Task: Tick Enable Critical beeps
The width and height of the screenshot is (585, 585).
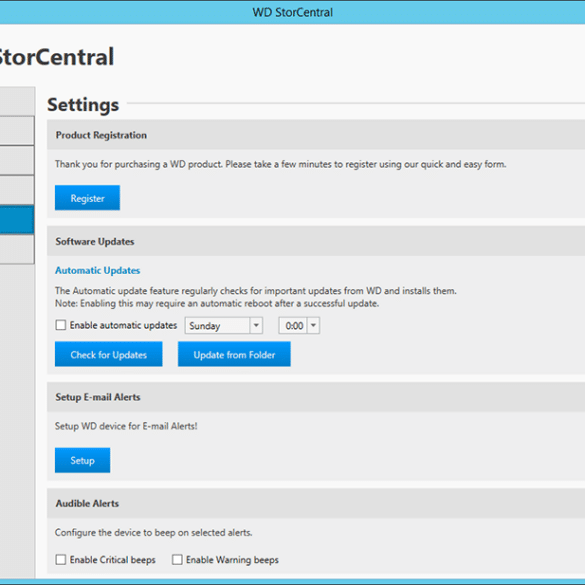Action: pos(61,559)
